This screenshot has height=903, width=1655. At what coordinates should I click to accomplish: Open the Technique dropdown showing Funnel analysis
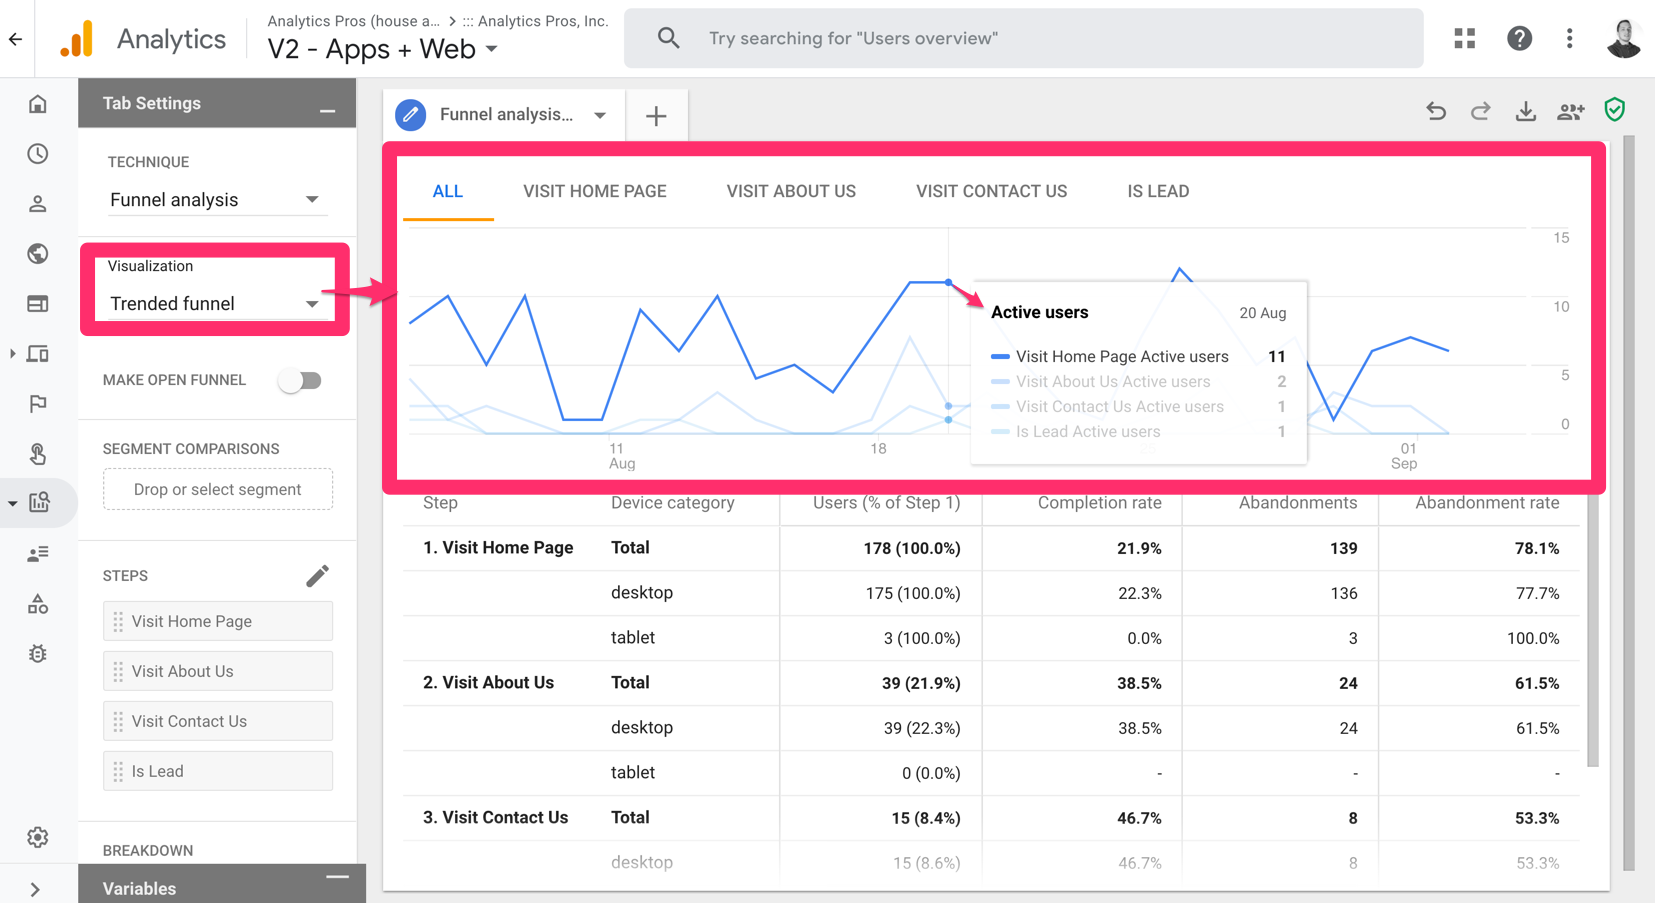(216, 199)
